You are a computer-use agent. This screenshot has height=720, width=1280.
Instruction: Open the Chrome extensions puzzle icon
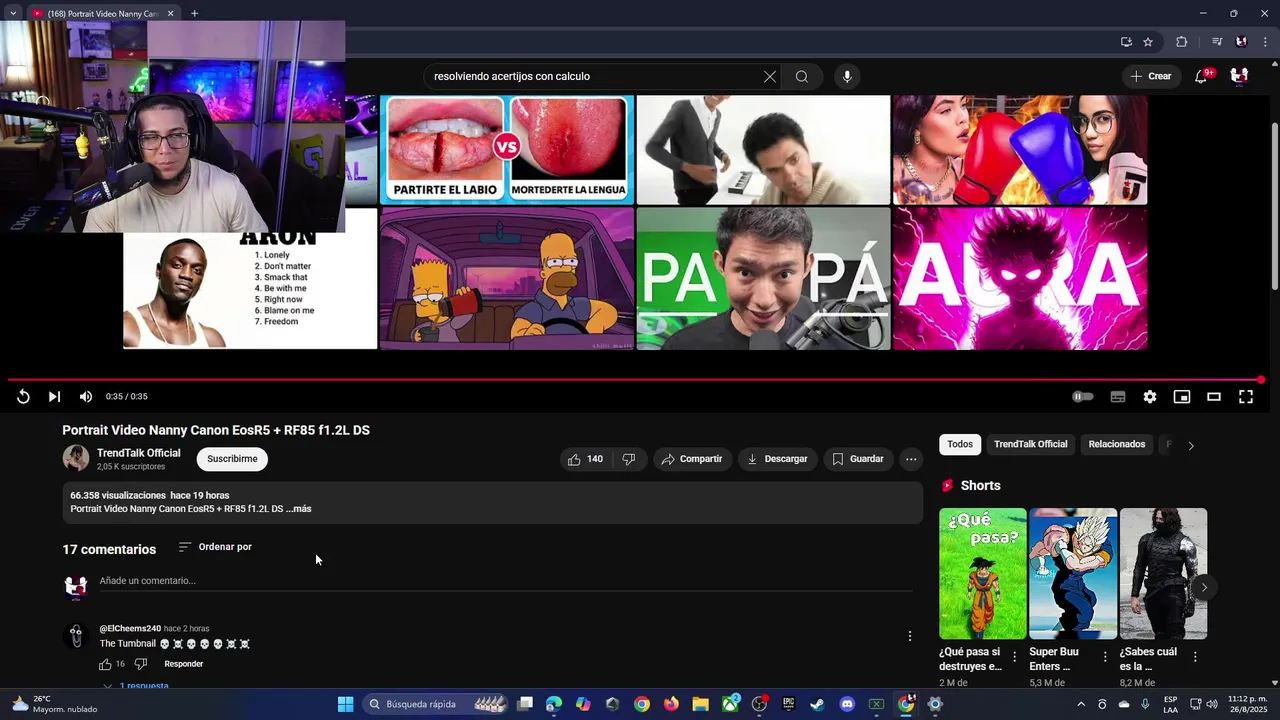point(1182,42)
